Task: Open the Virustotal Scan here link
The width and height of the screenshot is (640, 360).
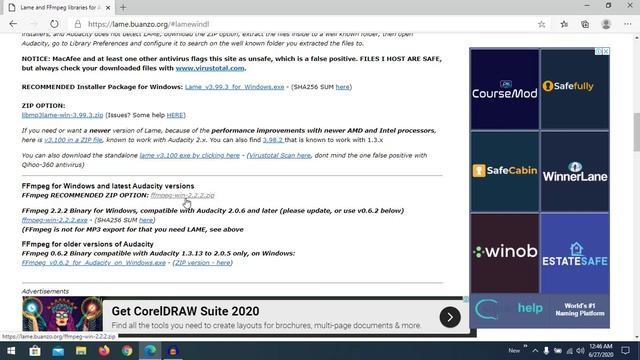Action: coord(280,156)
